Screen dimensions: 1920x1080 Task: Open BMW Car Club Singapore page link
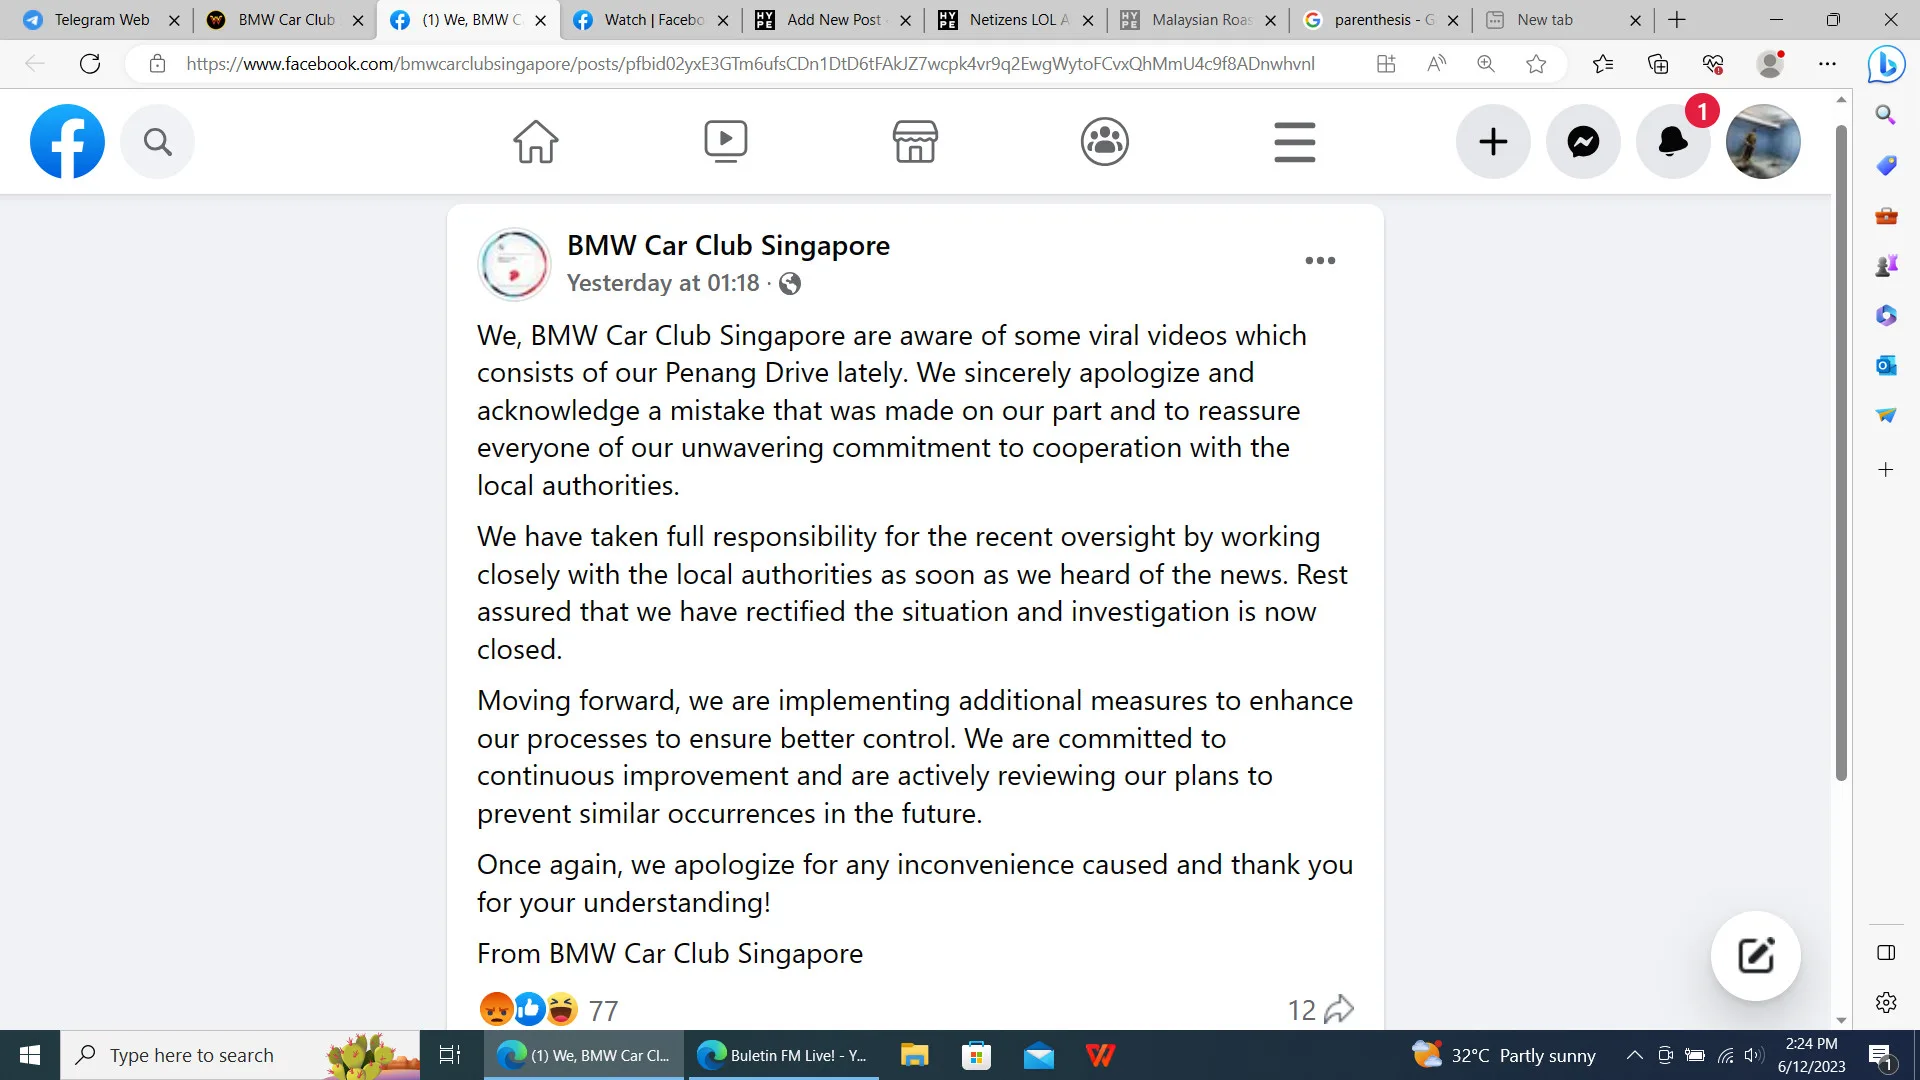(x=728, y=246)
